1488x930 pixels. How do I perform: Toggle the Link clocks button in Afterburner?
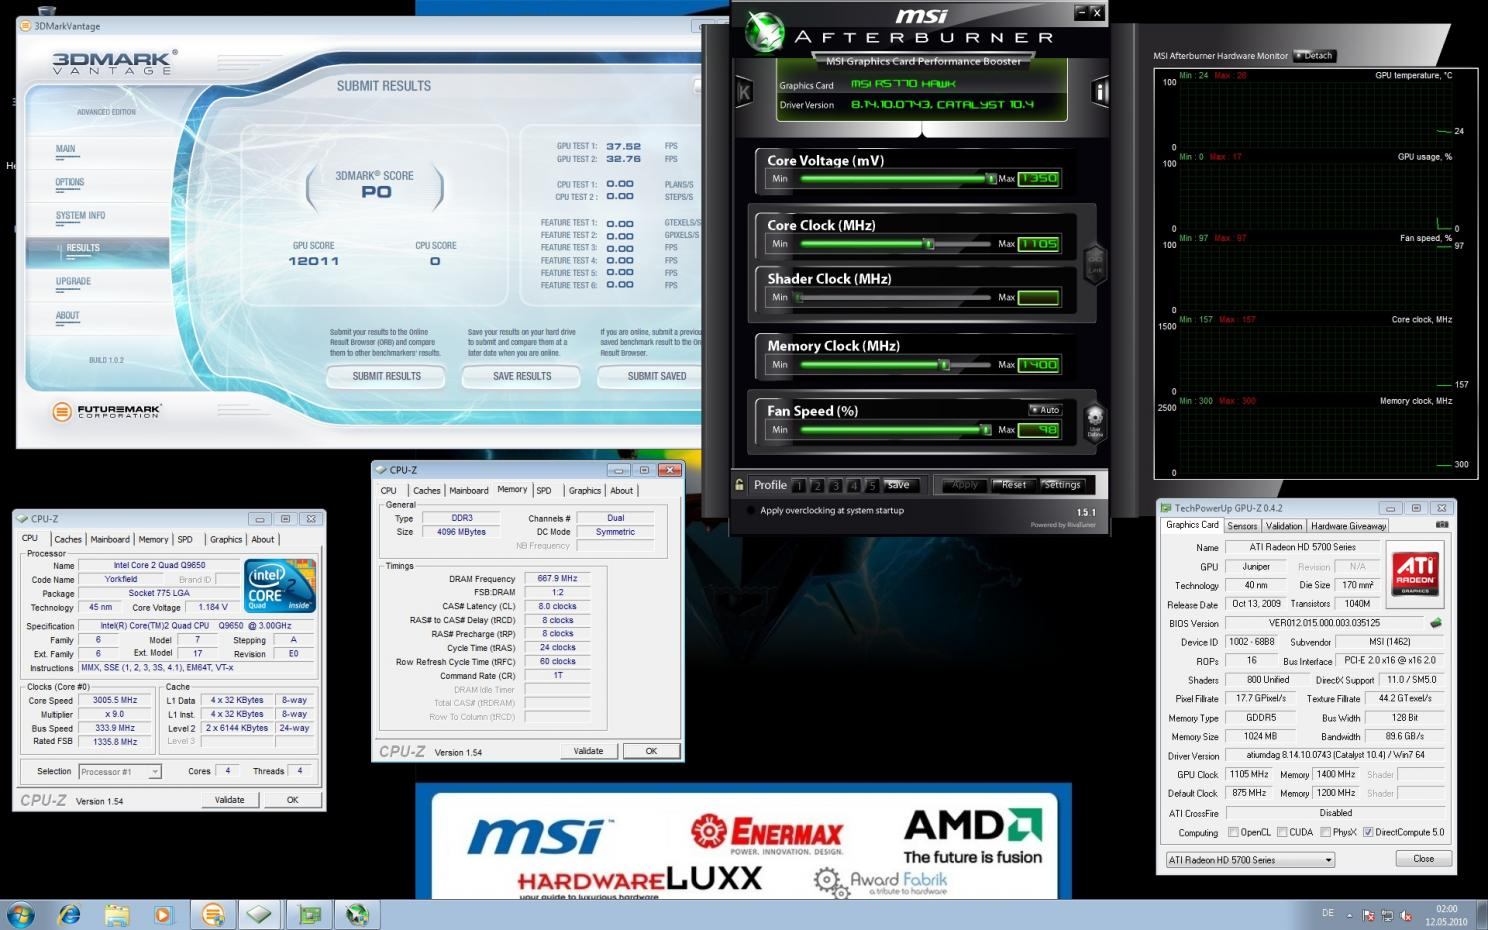1095,264
